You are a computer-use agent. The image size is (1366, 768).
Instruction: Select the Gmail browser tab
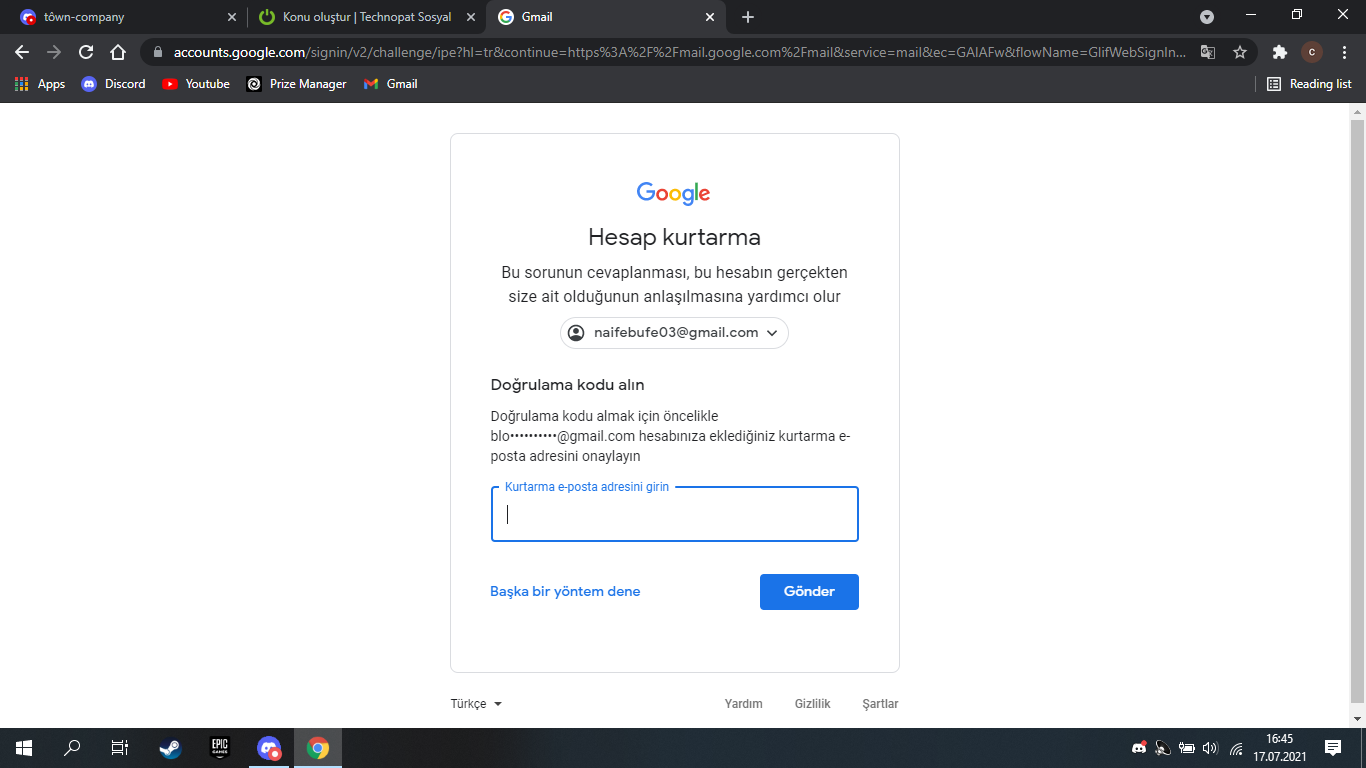[x=605, y=17]
